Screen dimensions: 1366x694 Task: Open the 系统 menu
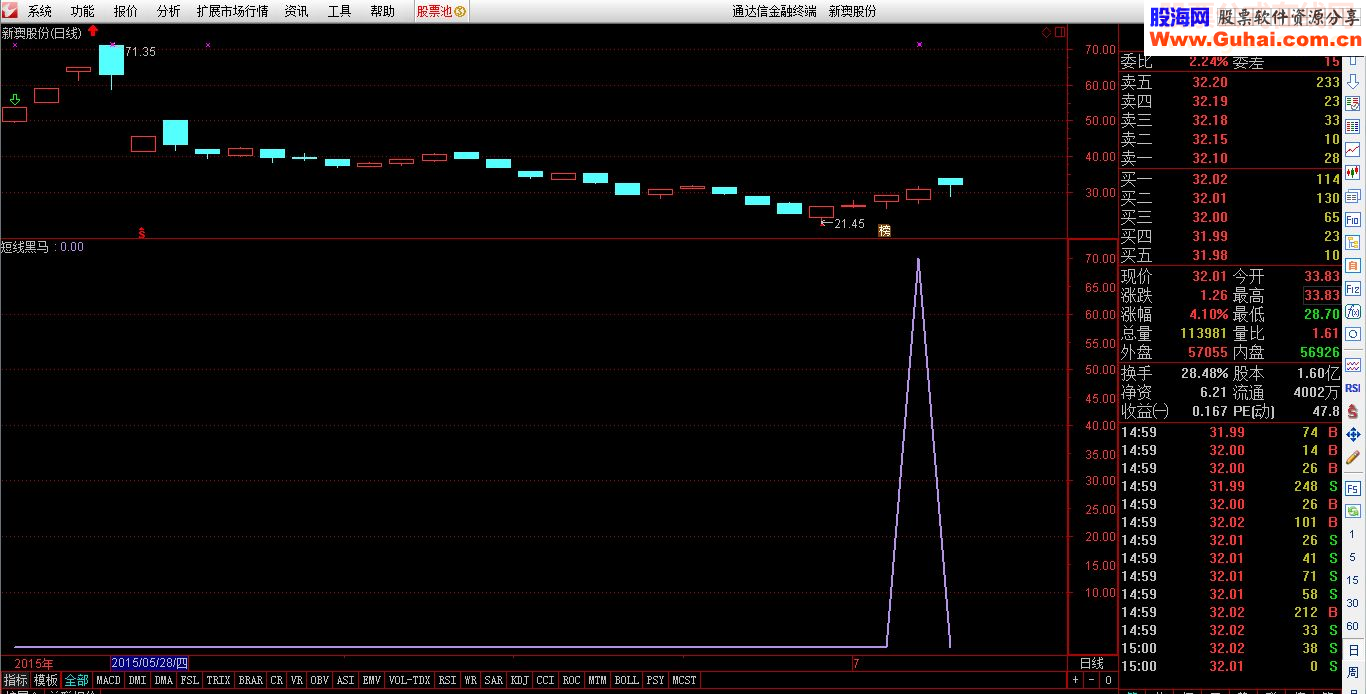(x=39, y=11)
